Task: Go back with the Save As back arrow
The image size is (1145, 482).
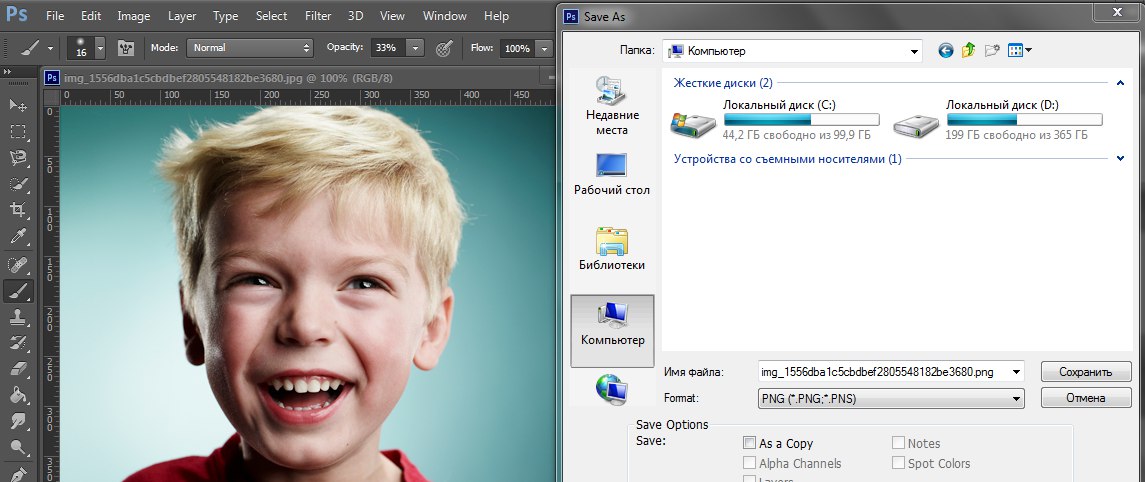Action: (x=946, y=50)
